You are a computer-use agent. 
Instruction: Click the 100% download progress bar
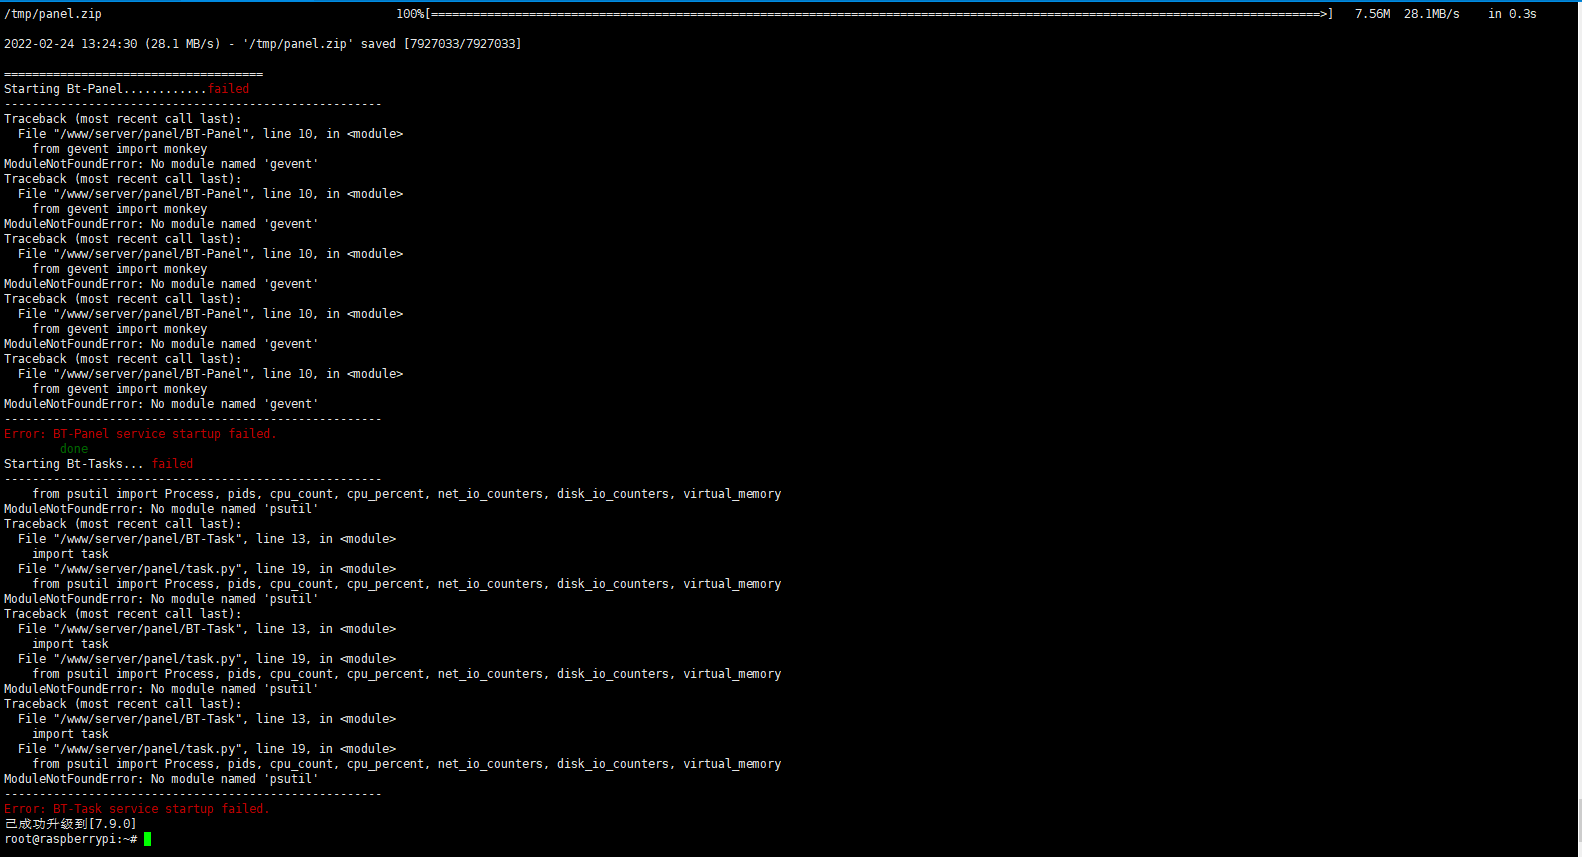coord(864,14)
